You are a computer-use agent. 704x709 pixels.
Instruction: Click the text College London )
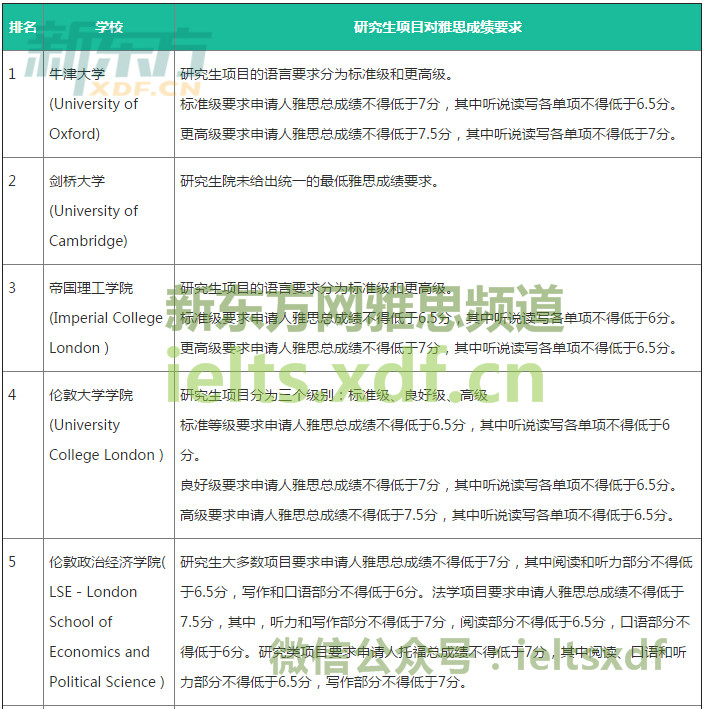point(106,454)
